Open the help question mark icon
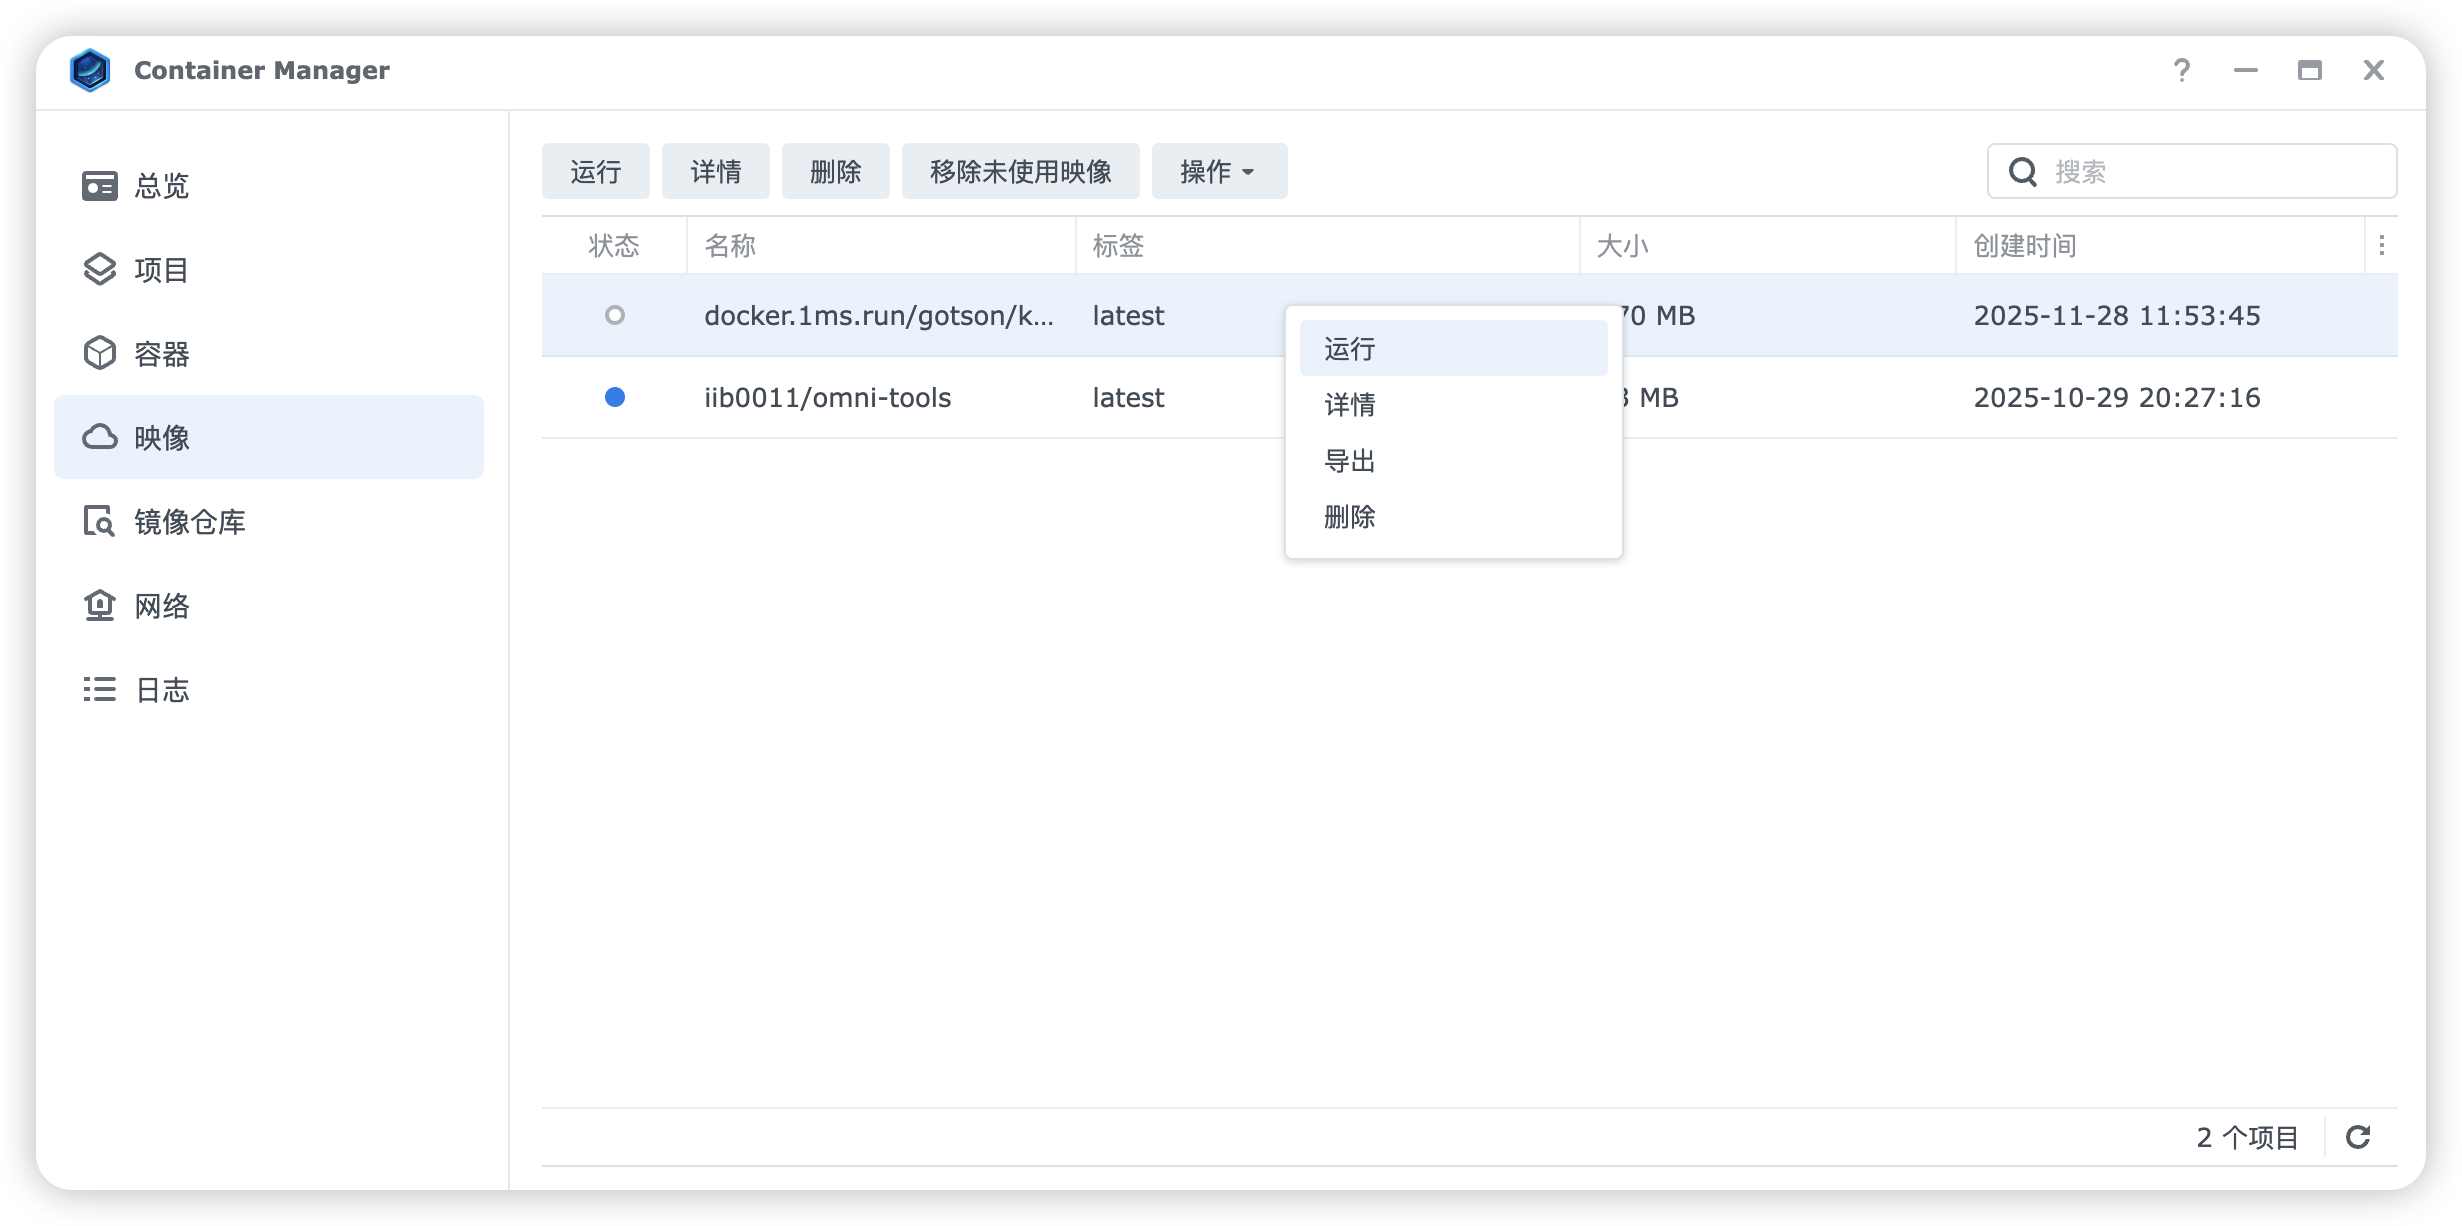Screen dimensions: 2462x1226 coord(2182,70)
